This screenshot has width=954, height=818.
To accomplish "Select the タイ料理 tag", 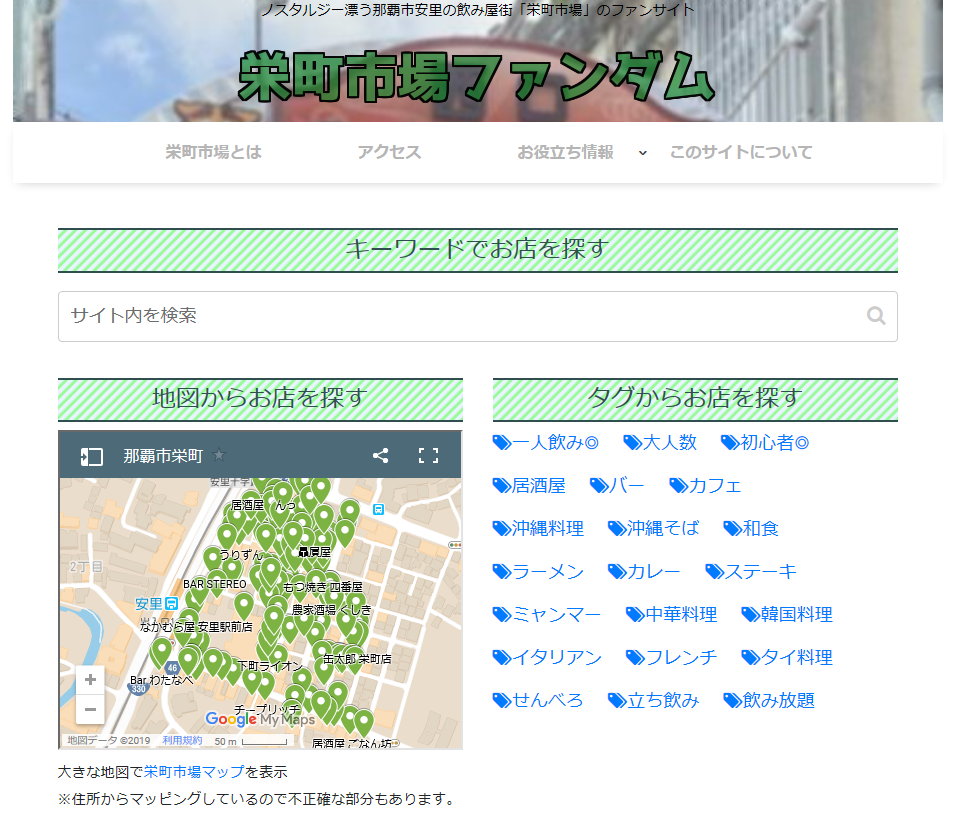I will [x=787, y=657].
